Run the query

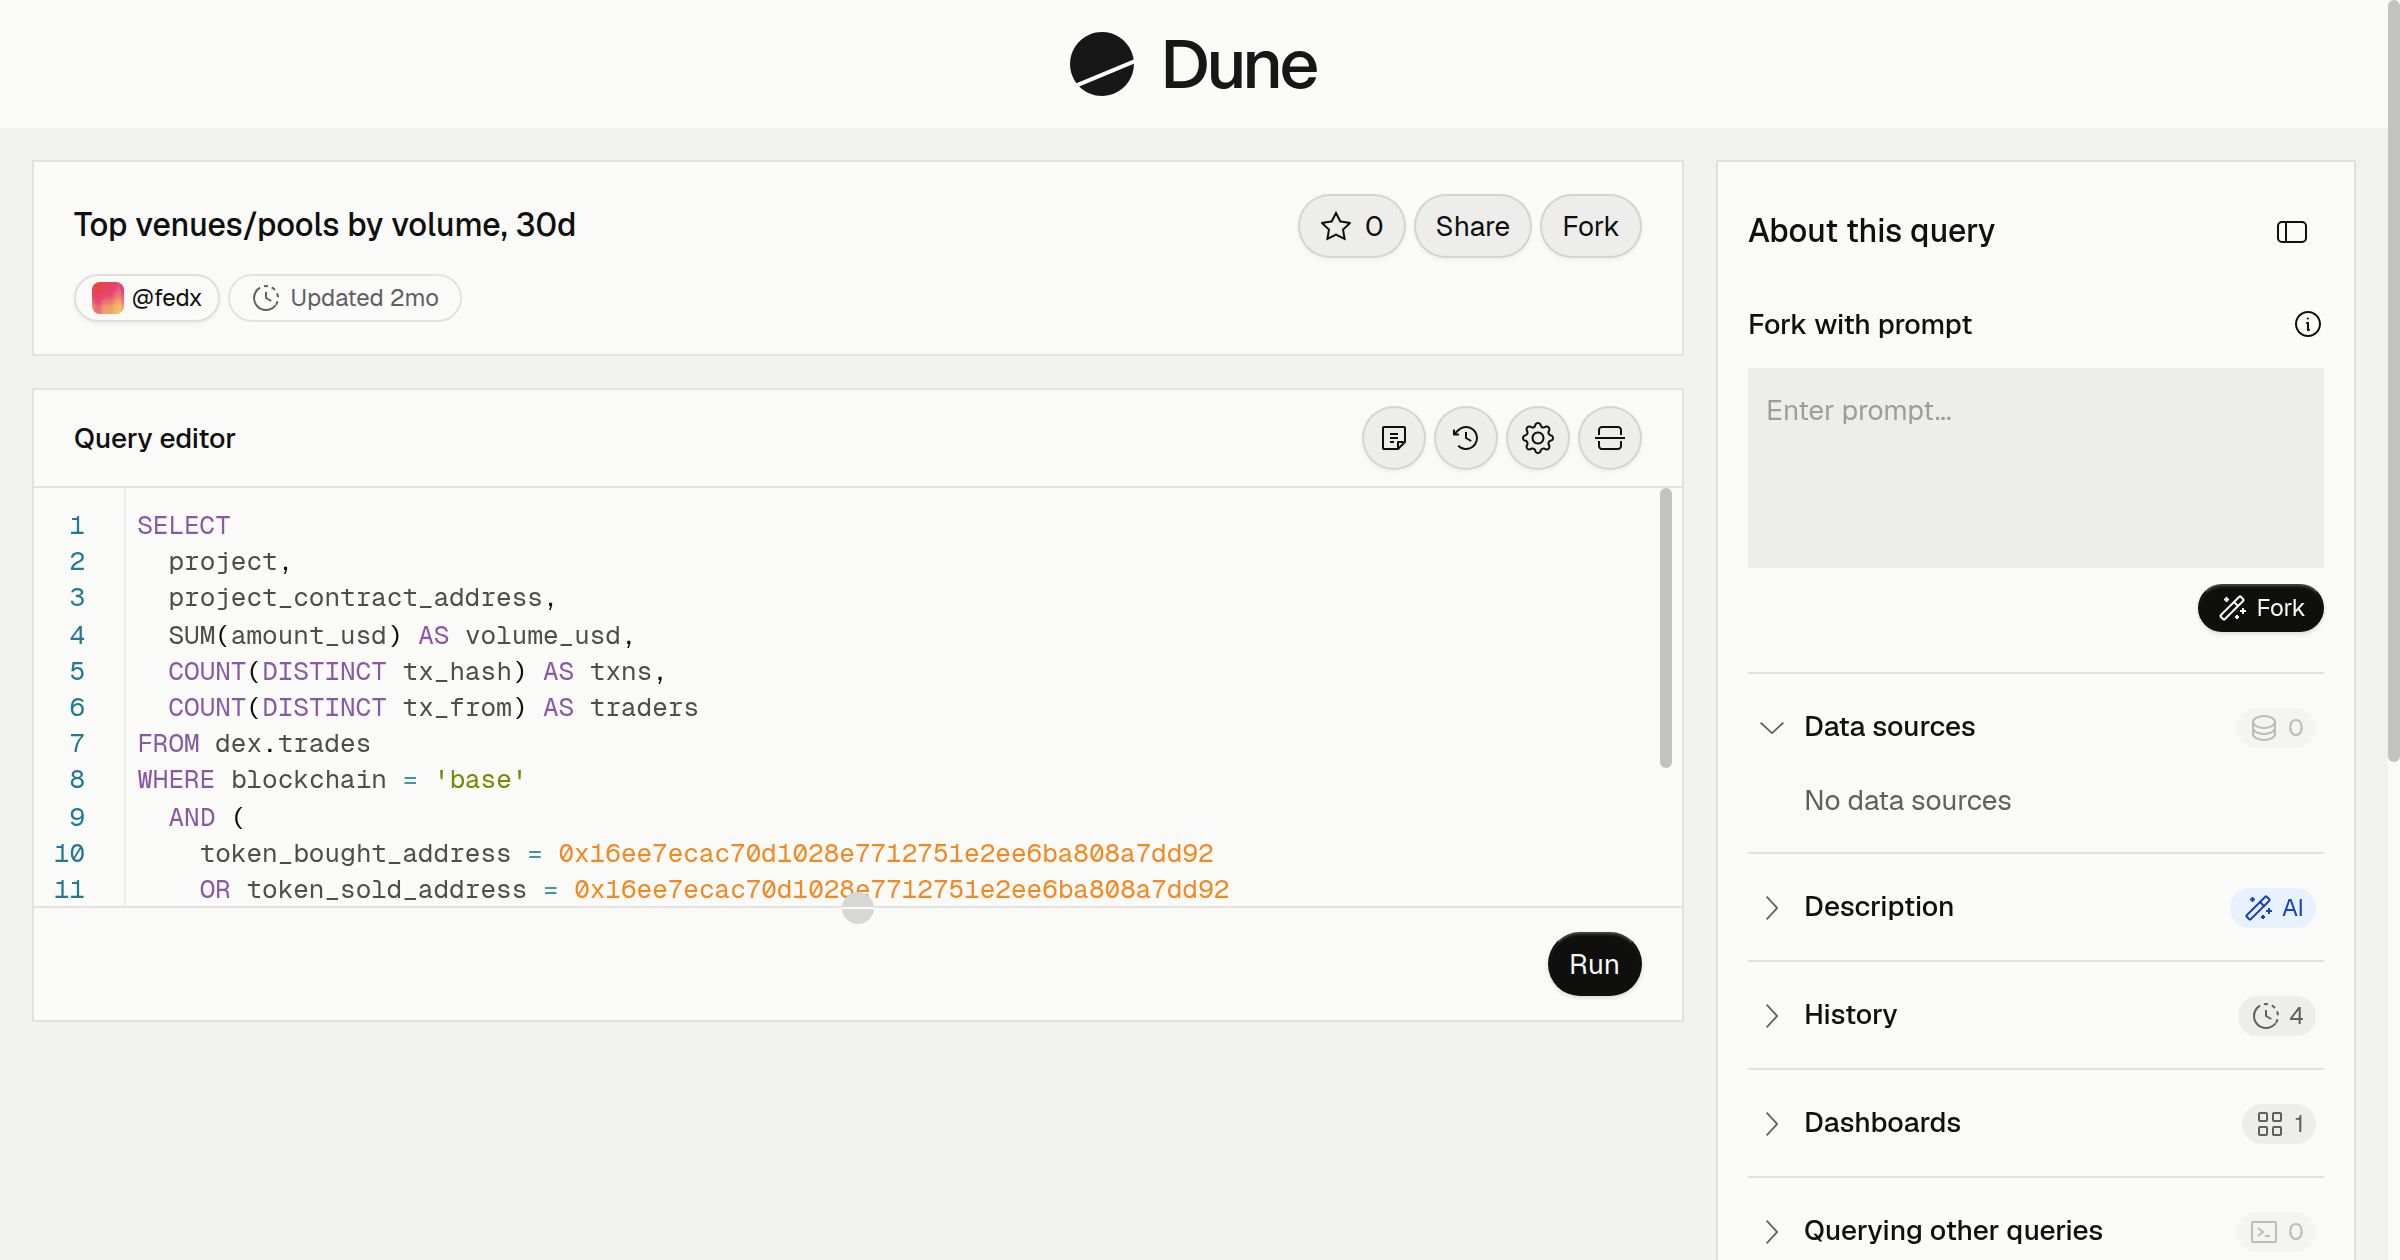pyautogui.click(x=1594, y=964)
